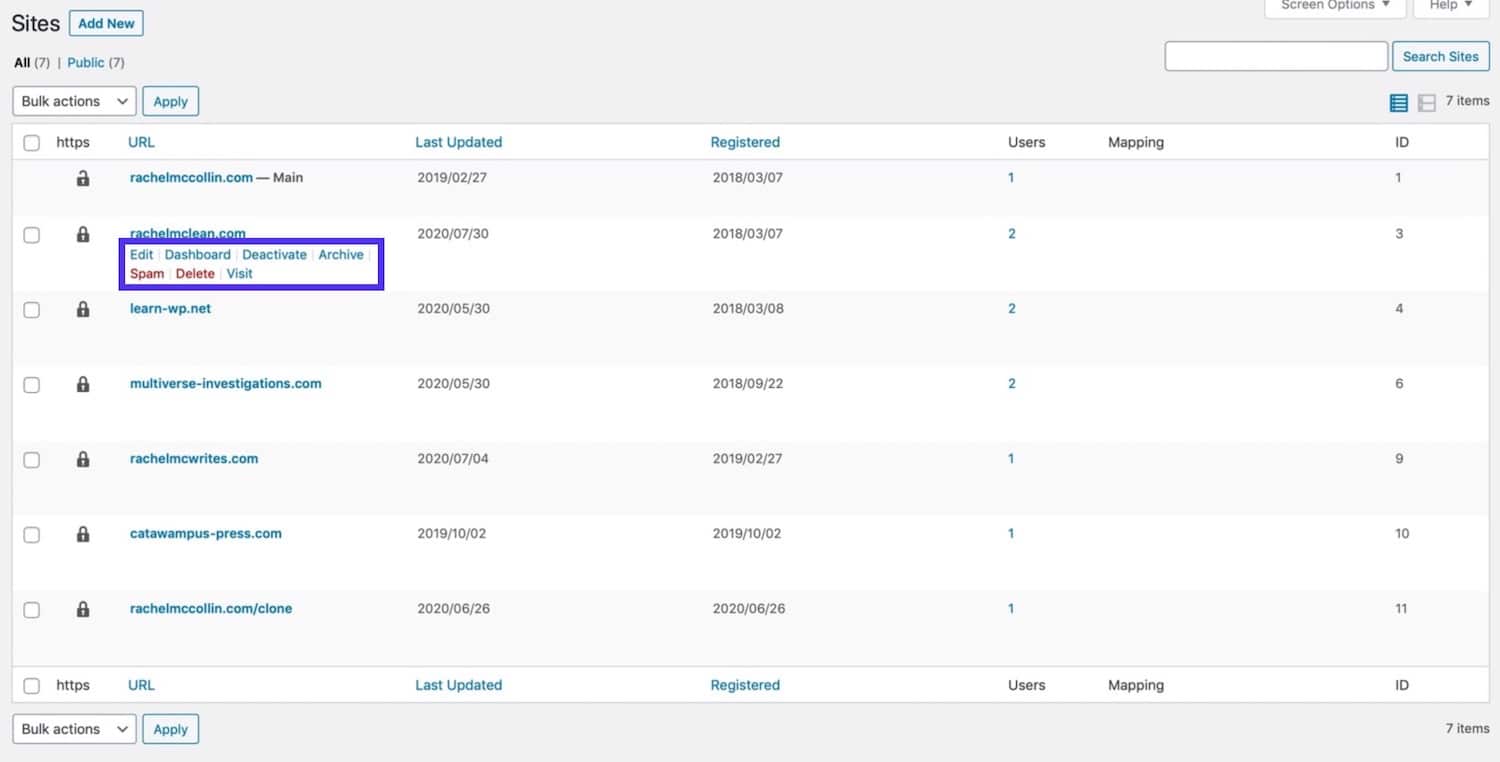Click the Add New button

click(105, 22)
